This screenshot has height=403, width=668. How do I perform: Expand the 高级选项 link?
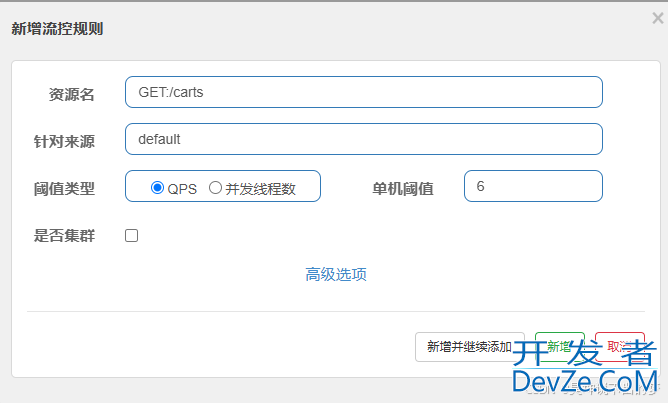coord(336,275)
